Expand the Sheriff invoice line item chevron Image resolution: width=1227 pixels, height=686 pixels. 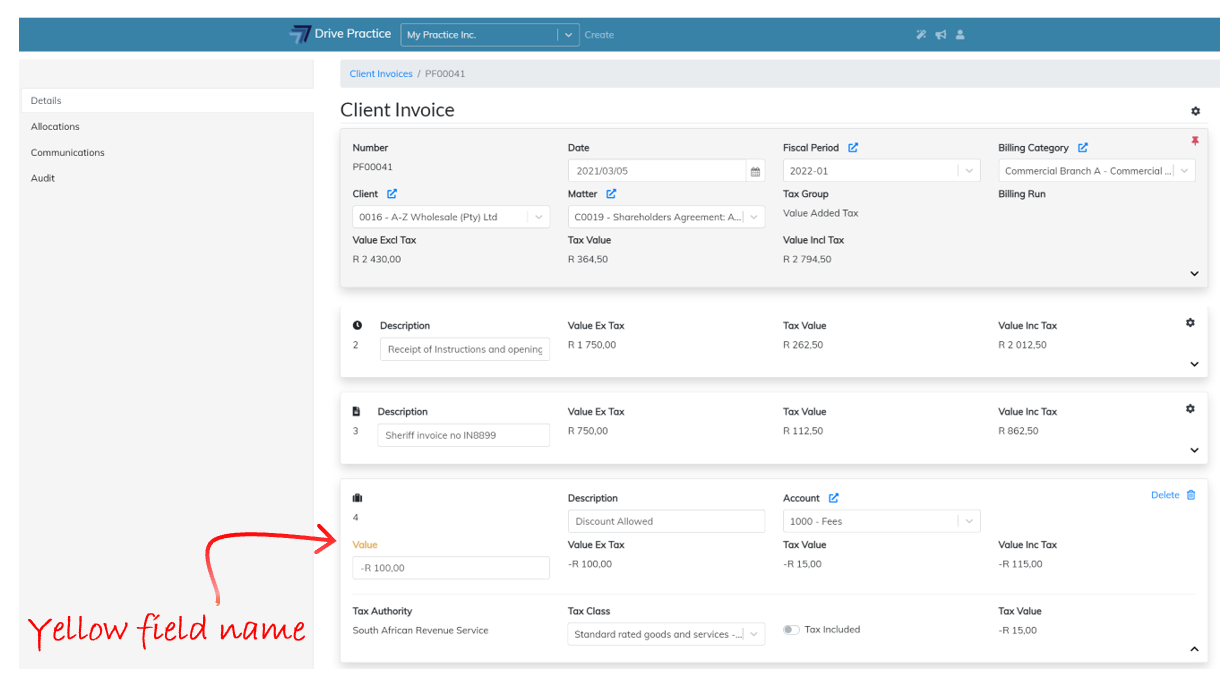[1194, 450]
